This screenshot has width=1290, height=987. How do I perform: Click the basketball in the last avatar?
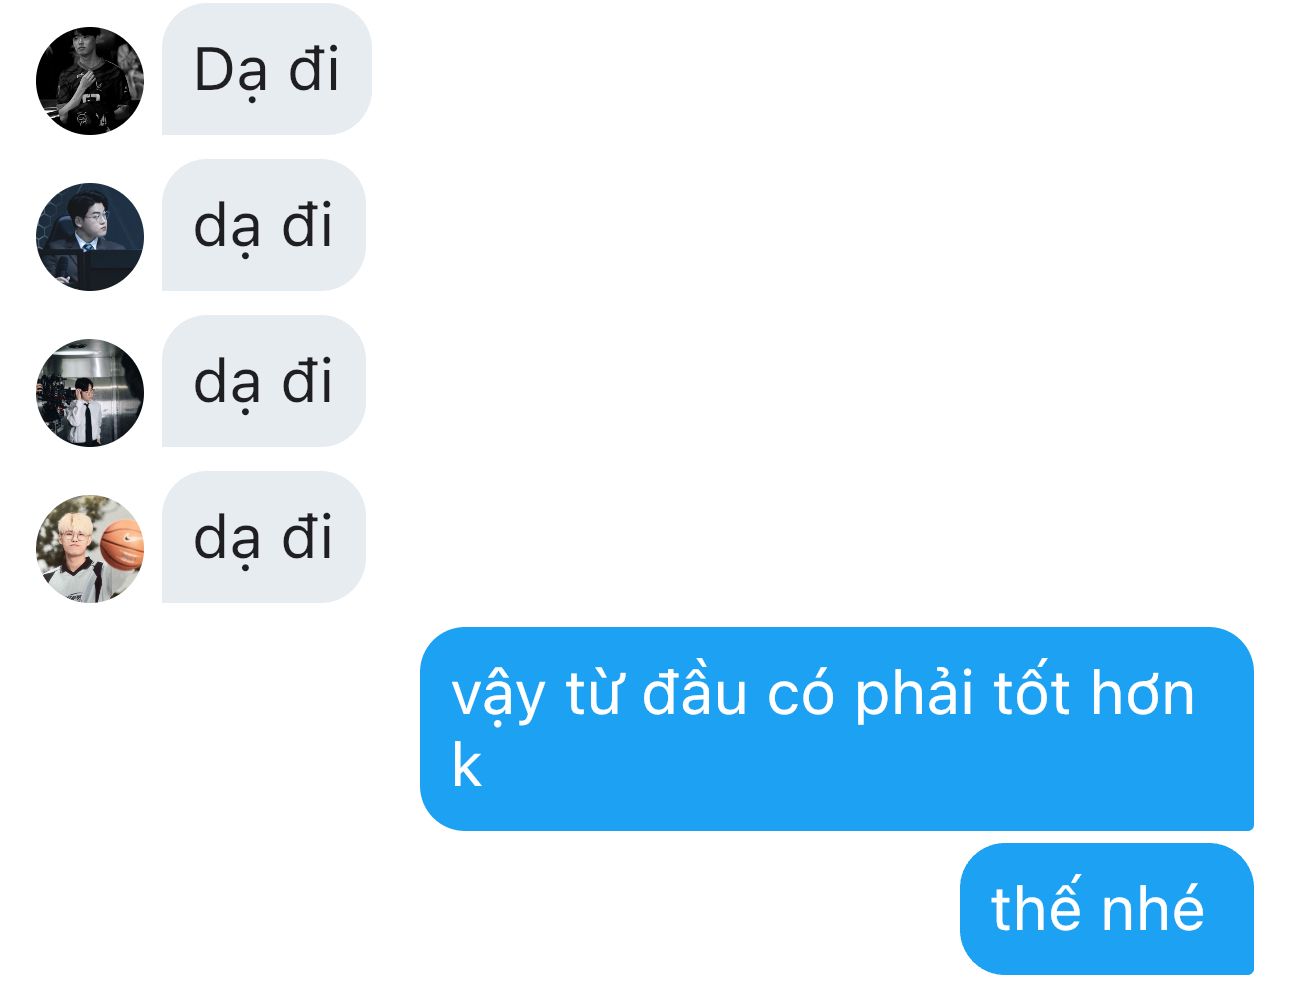[122, 545]
